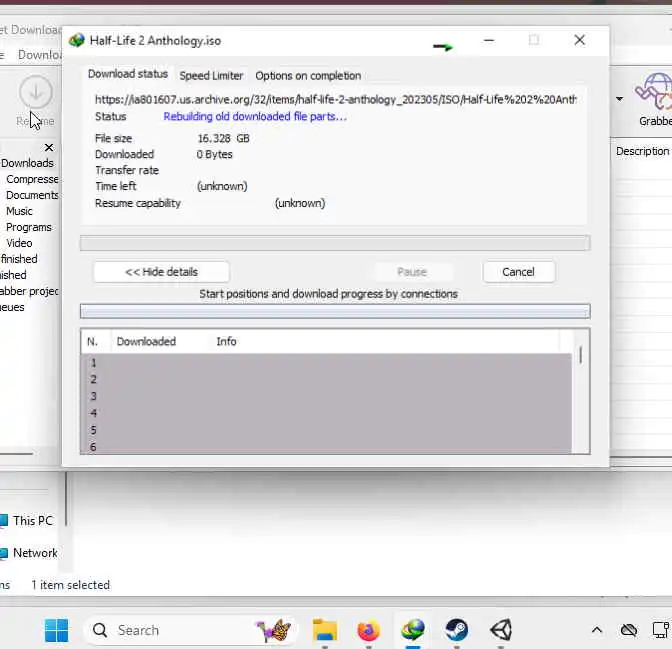The image size is (672, 649).
Task: Cancel the Half-Life 2 Anthology download
Action: 519,272
